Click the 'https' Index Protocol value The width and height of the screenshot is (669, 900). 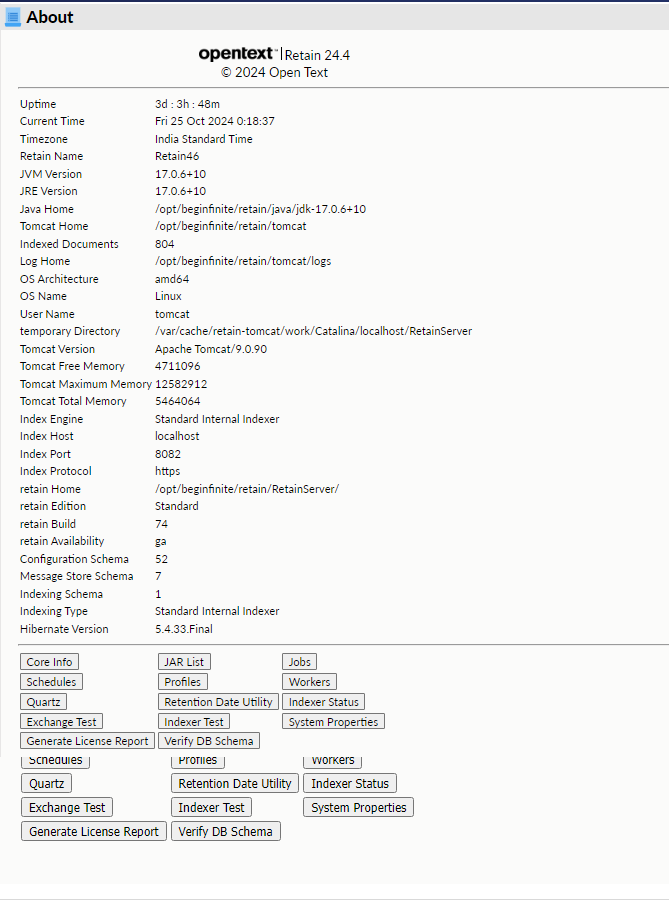pos(168,471)
